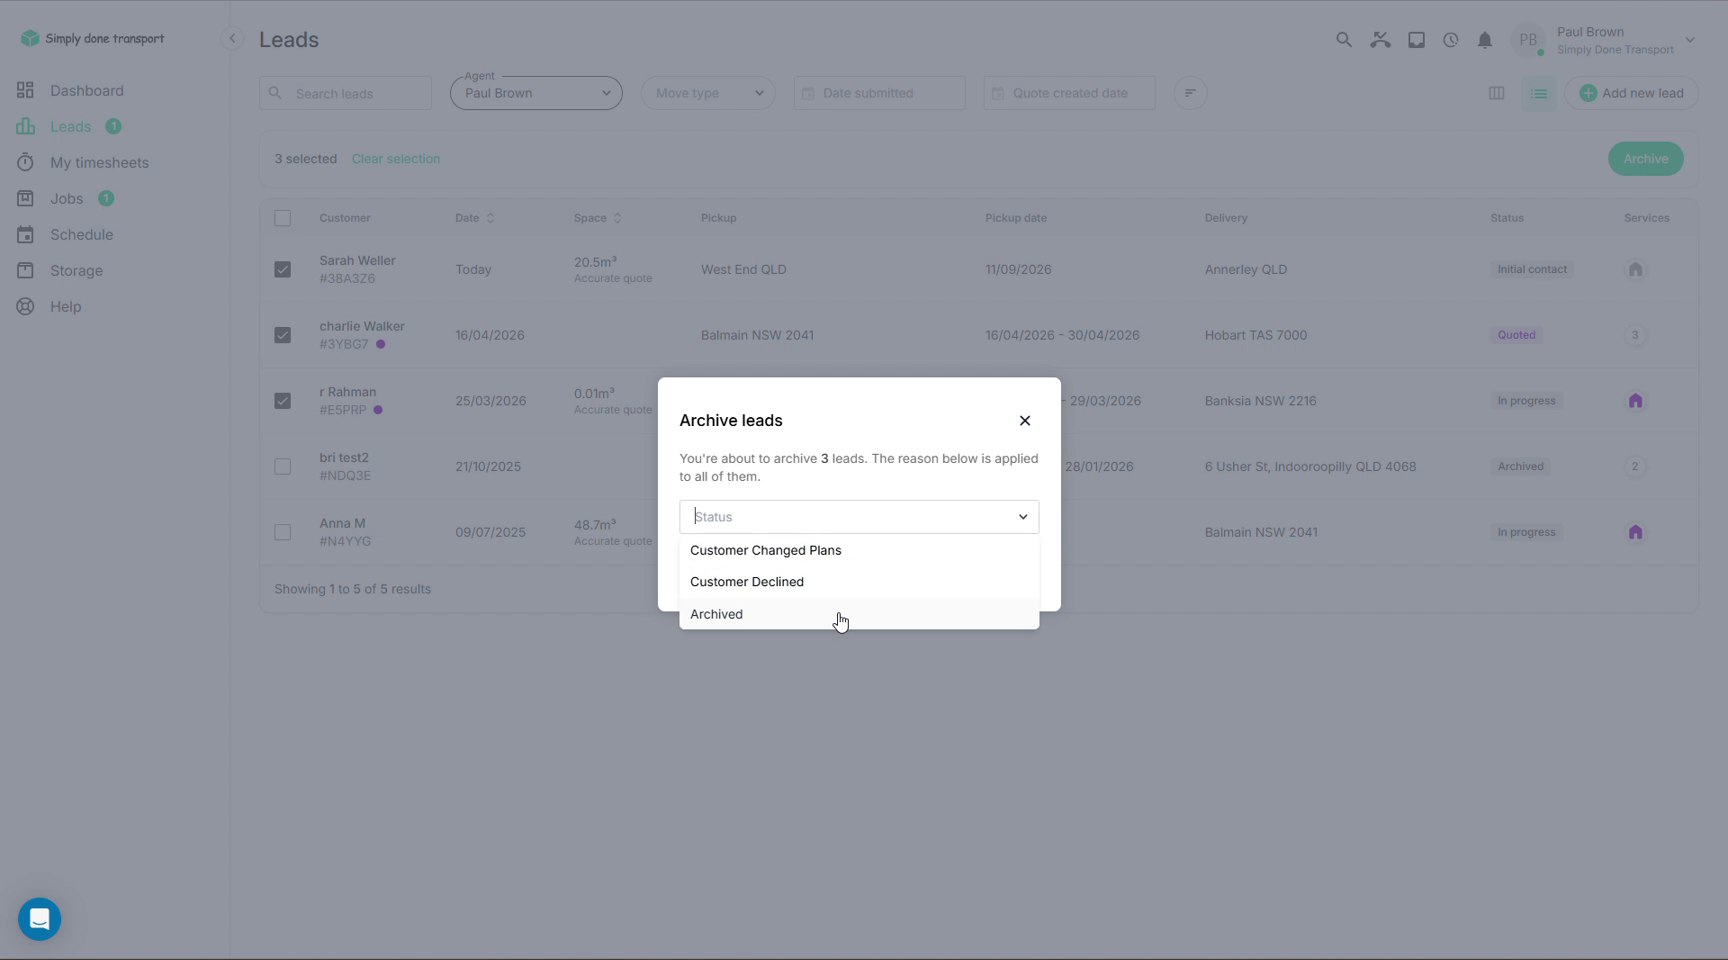The image size is (1728, 960).
Task: Open the Agent dropdown showing Paul Brown
Action: click(x=536, y=93)
